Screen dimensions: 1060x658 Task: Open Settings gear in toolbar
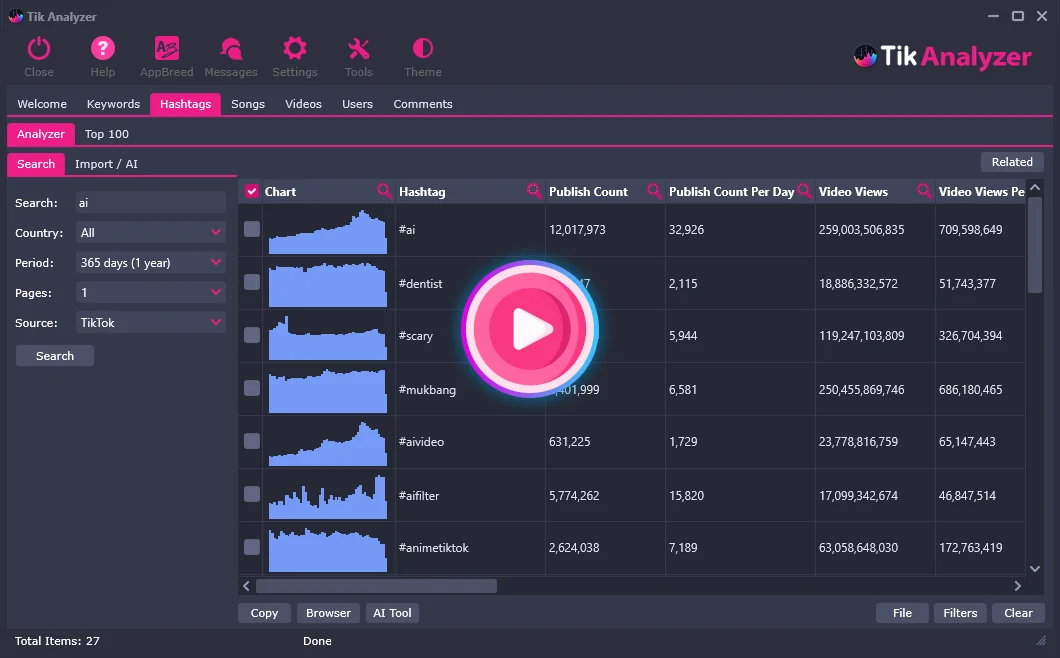294,49
